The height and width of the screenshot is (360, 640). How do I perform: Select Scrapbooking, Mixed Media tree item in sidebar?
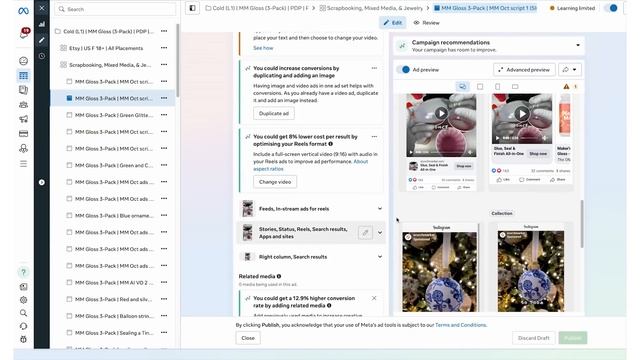[106, 65]
